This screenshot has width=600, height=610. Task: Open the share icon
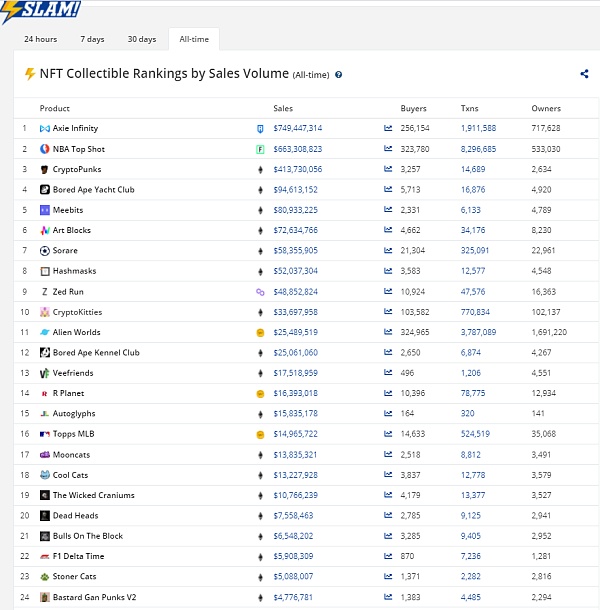coord(584,74)
